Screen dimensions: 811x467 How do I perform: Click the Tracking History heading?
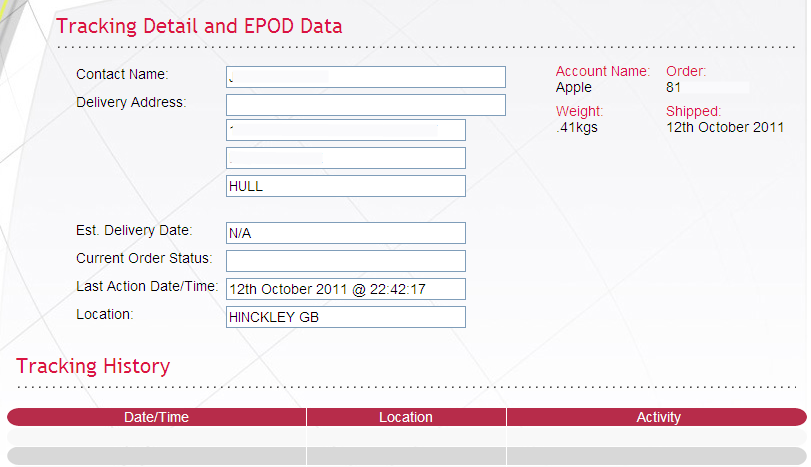point(93,366)
